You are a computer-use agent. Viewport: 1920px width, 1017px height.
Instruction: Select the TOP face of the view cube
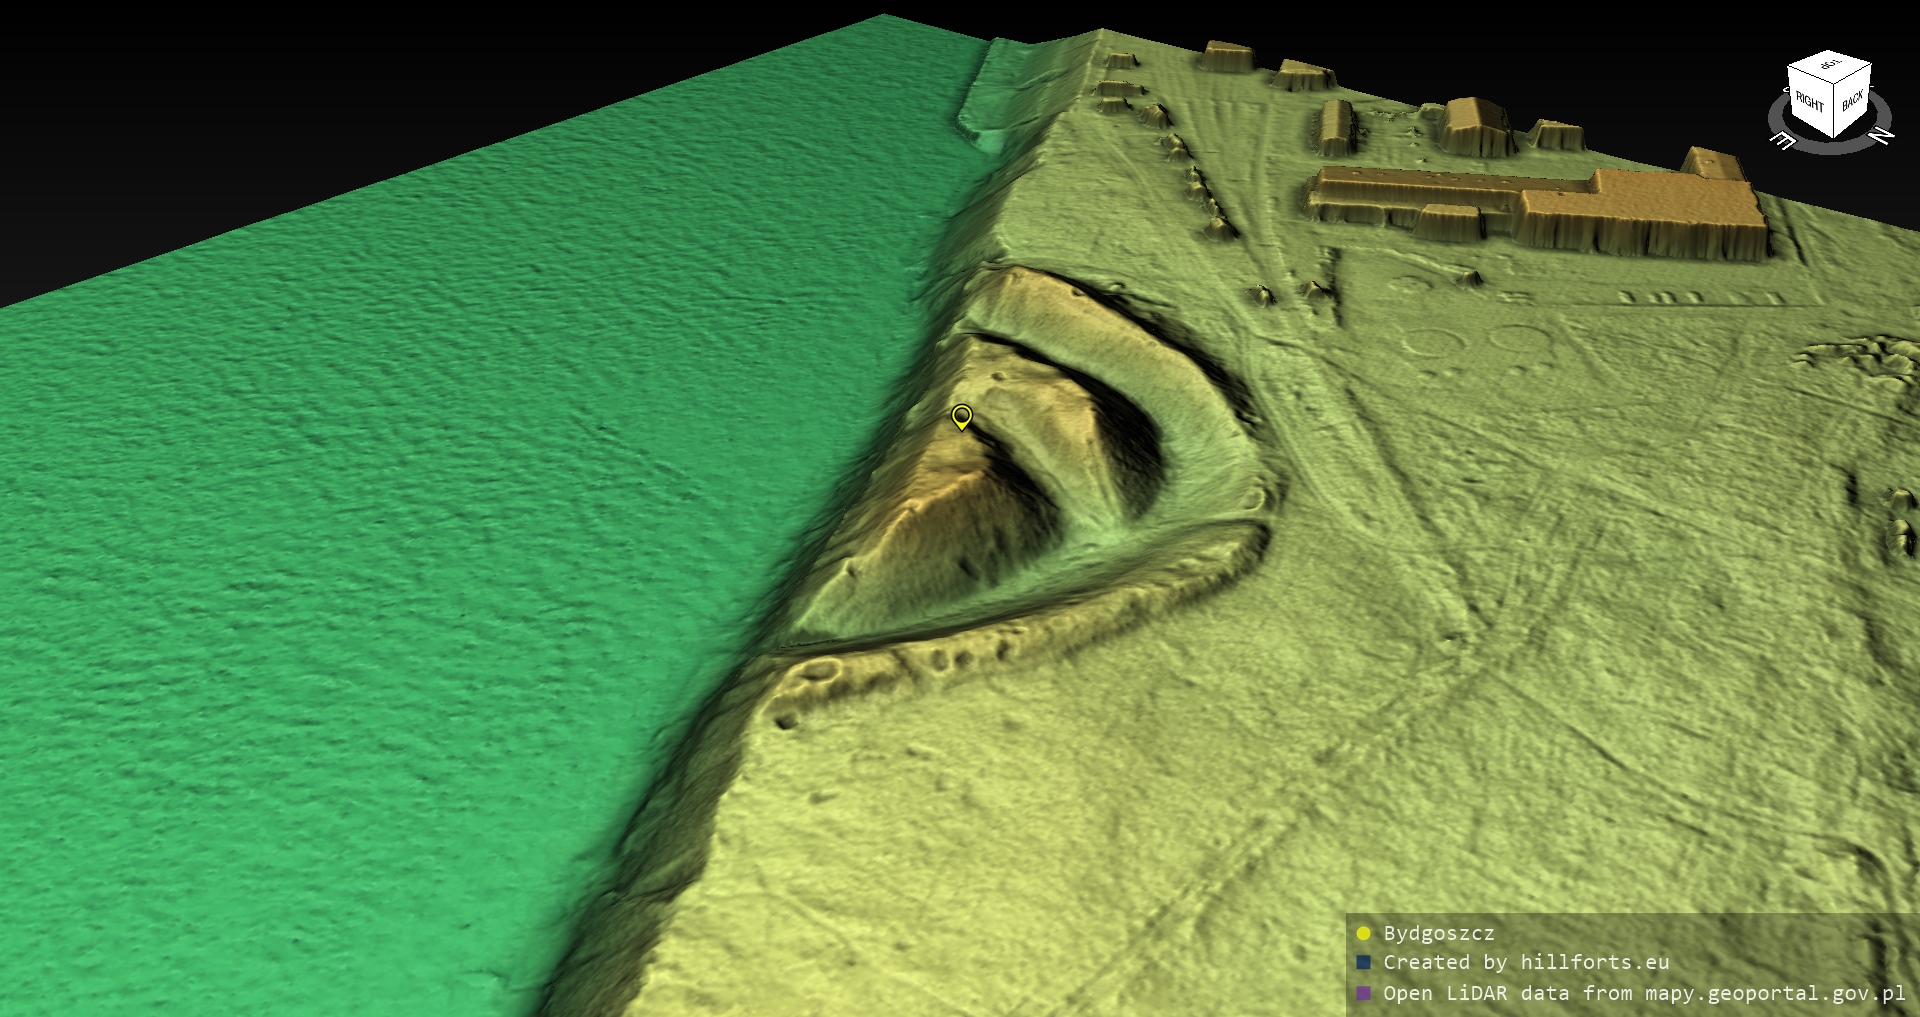1830,66
